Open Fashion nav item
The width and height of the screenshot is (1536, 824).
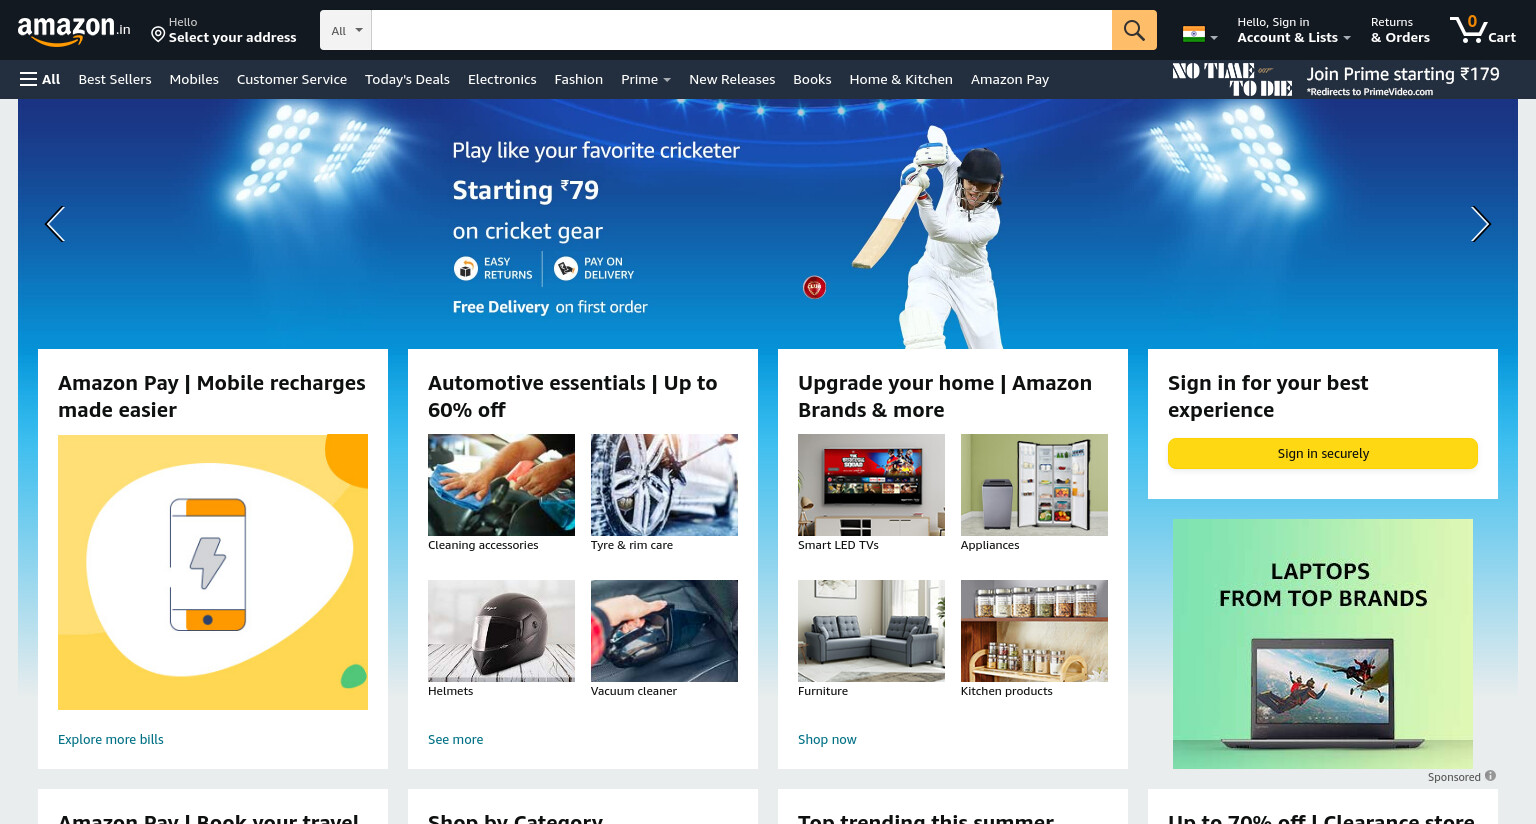pos(579,79)
